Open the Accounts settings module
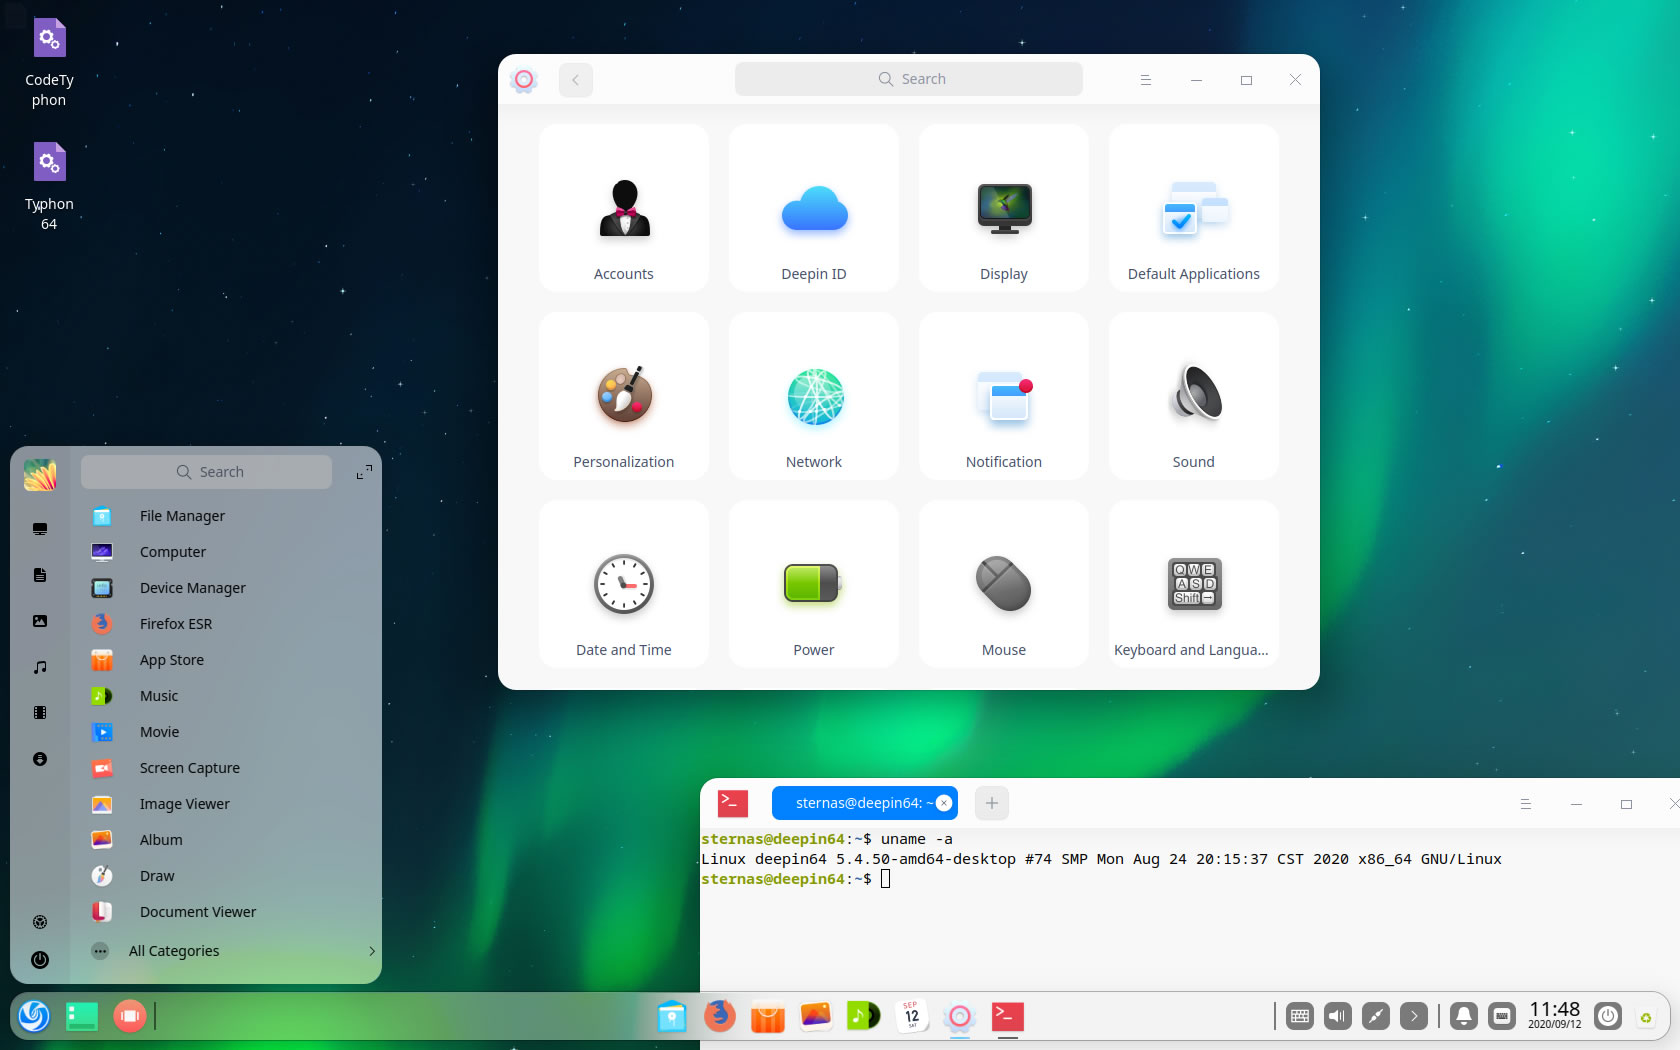Screen dimensions: 1680x1050 [624, 208]
